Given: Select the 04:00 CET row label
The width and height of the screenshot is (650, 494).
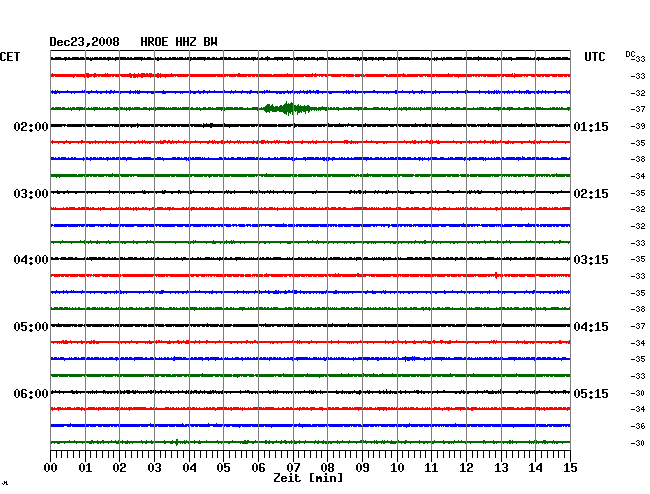Looking at the screenshot, I should tap(31, 260).
